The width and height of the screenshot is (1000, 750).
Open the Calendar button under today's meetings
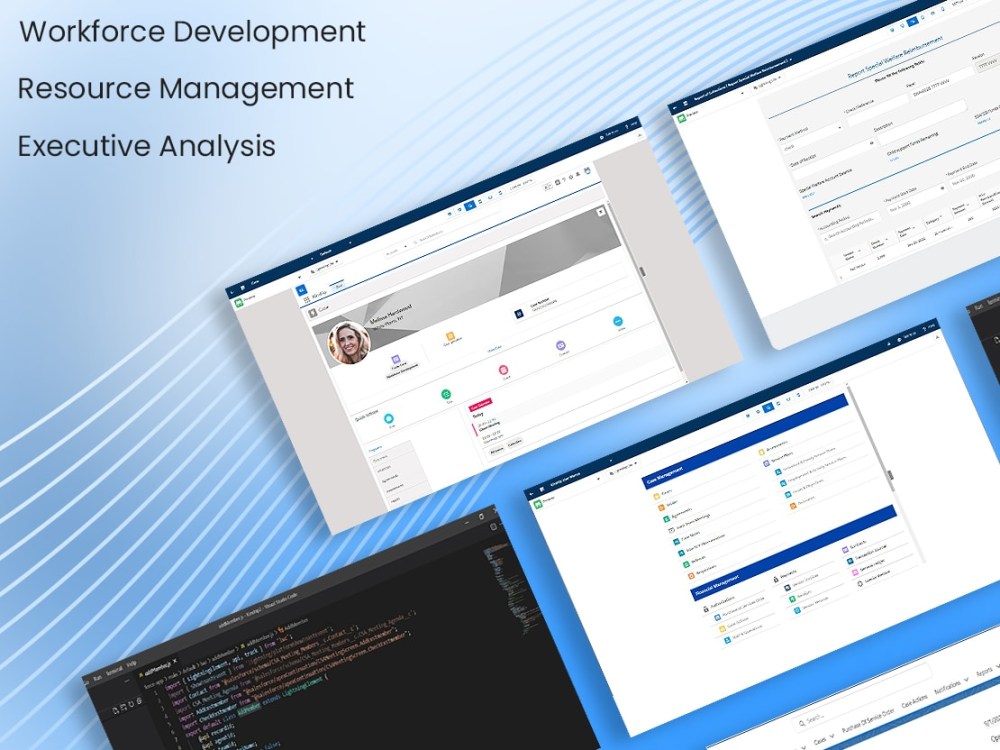515,443
